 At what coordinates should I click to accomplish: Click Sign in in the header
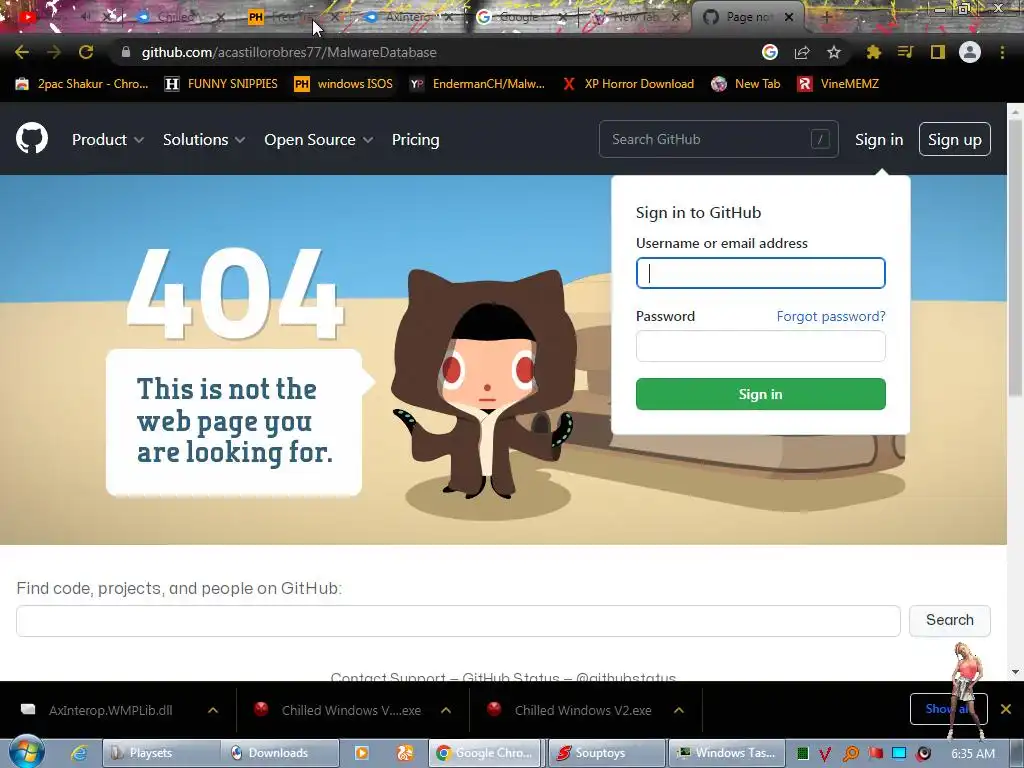coord(879,139)
